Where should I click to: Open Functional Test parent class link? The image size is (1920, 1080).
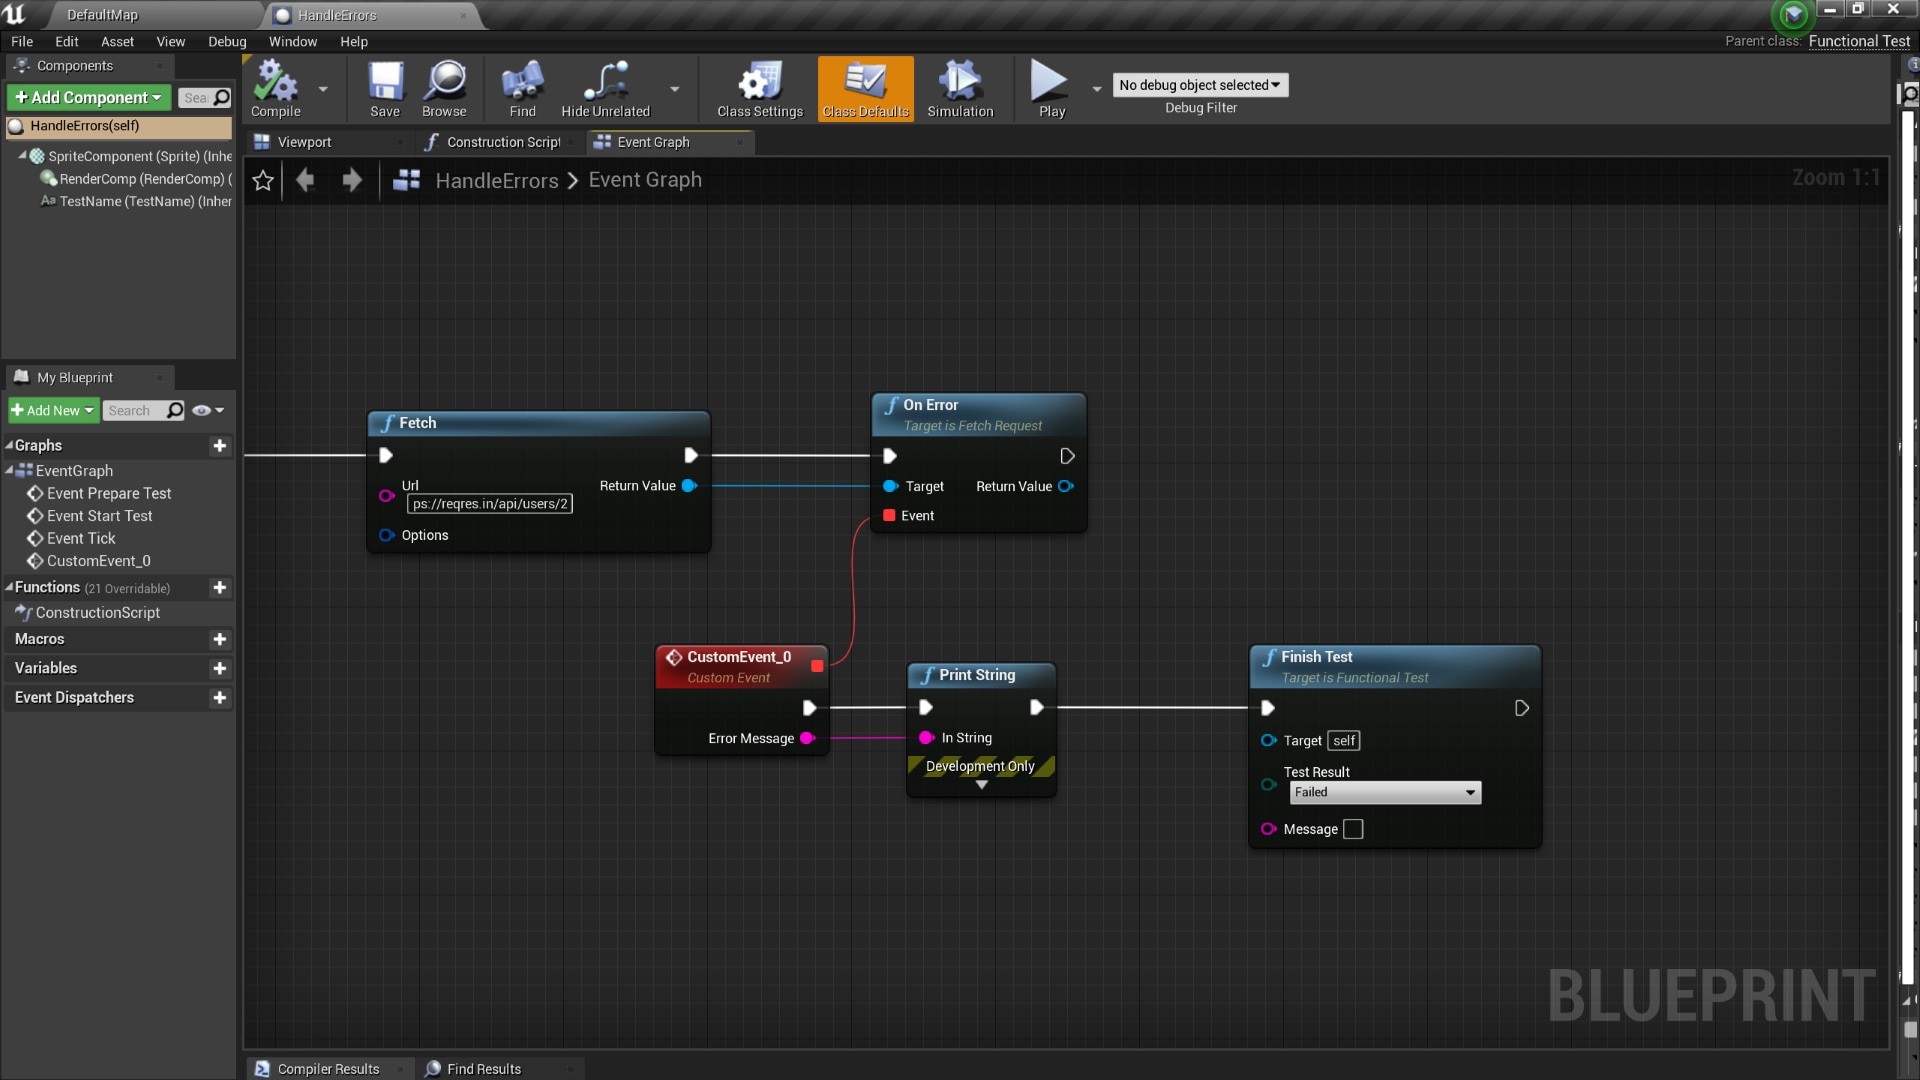(1858, 41)
